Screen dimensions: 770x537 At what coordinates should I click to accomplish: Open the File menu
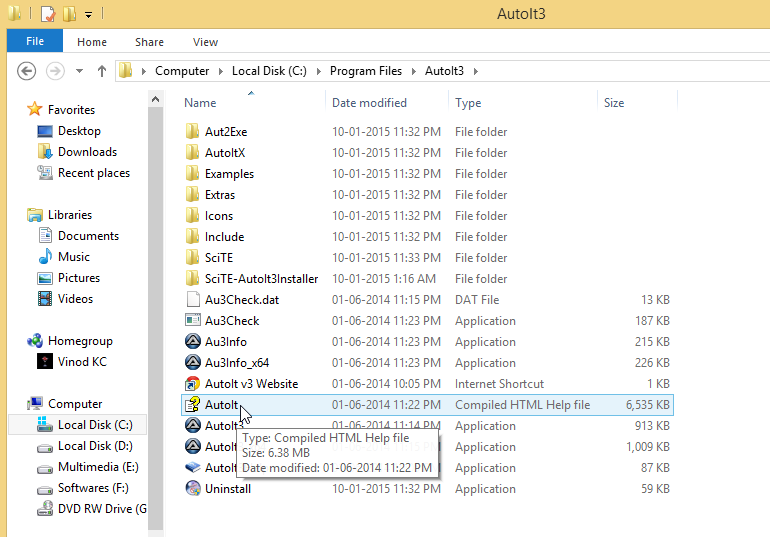pos(35,41)
